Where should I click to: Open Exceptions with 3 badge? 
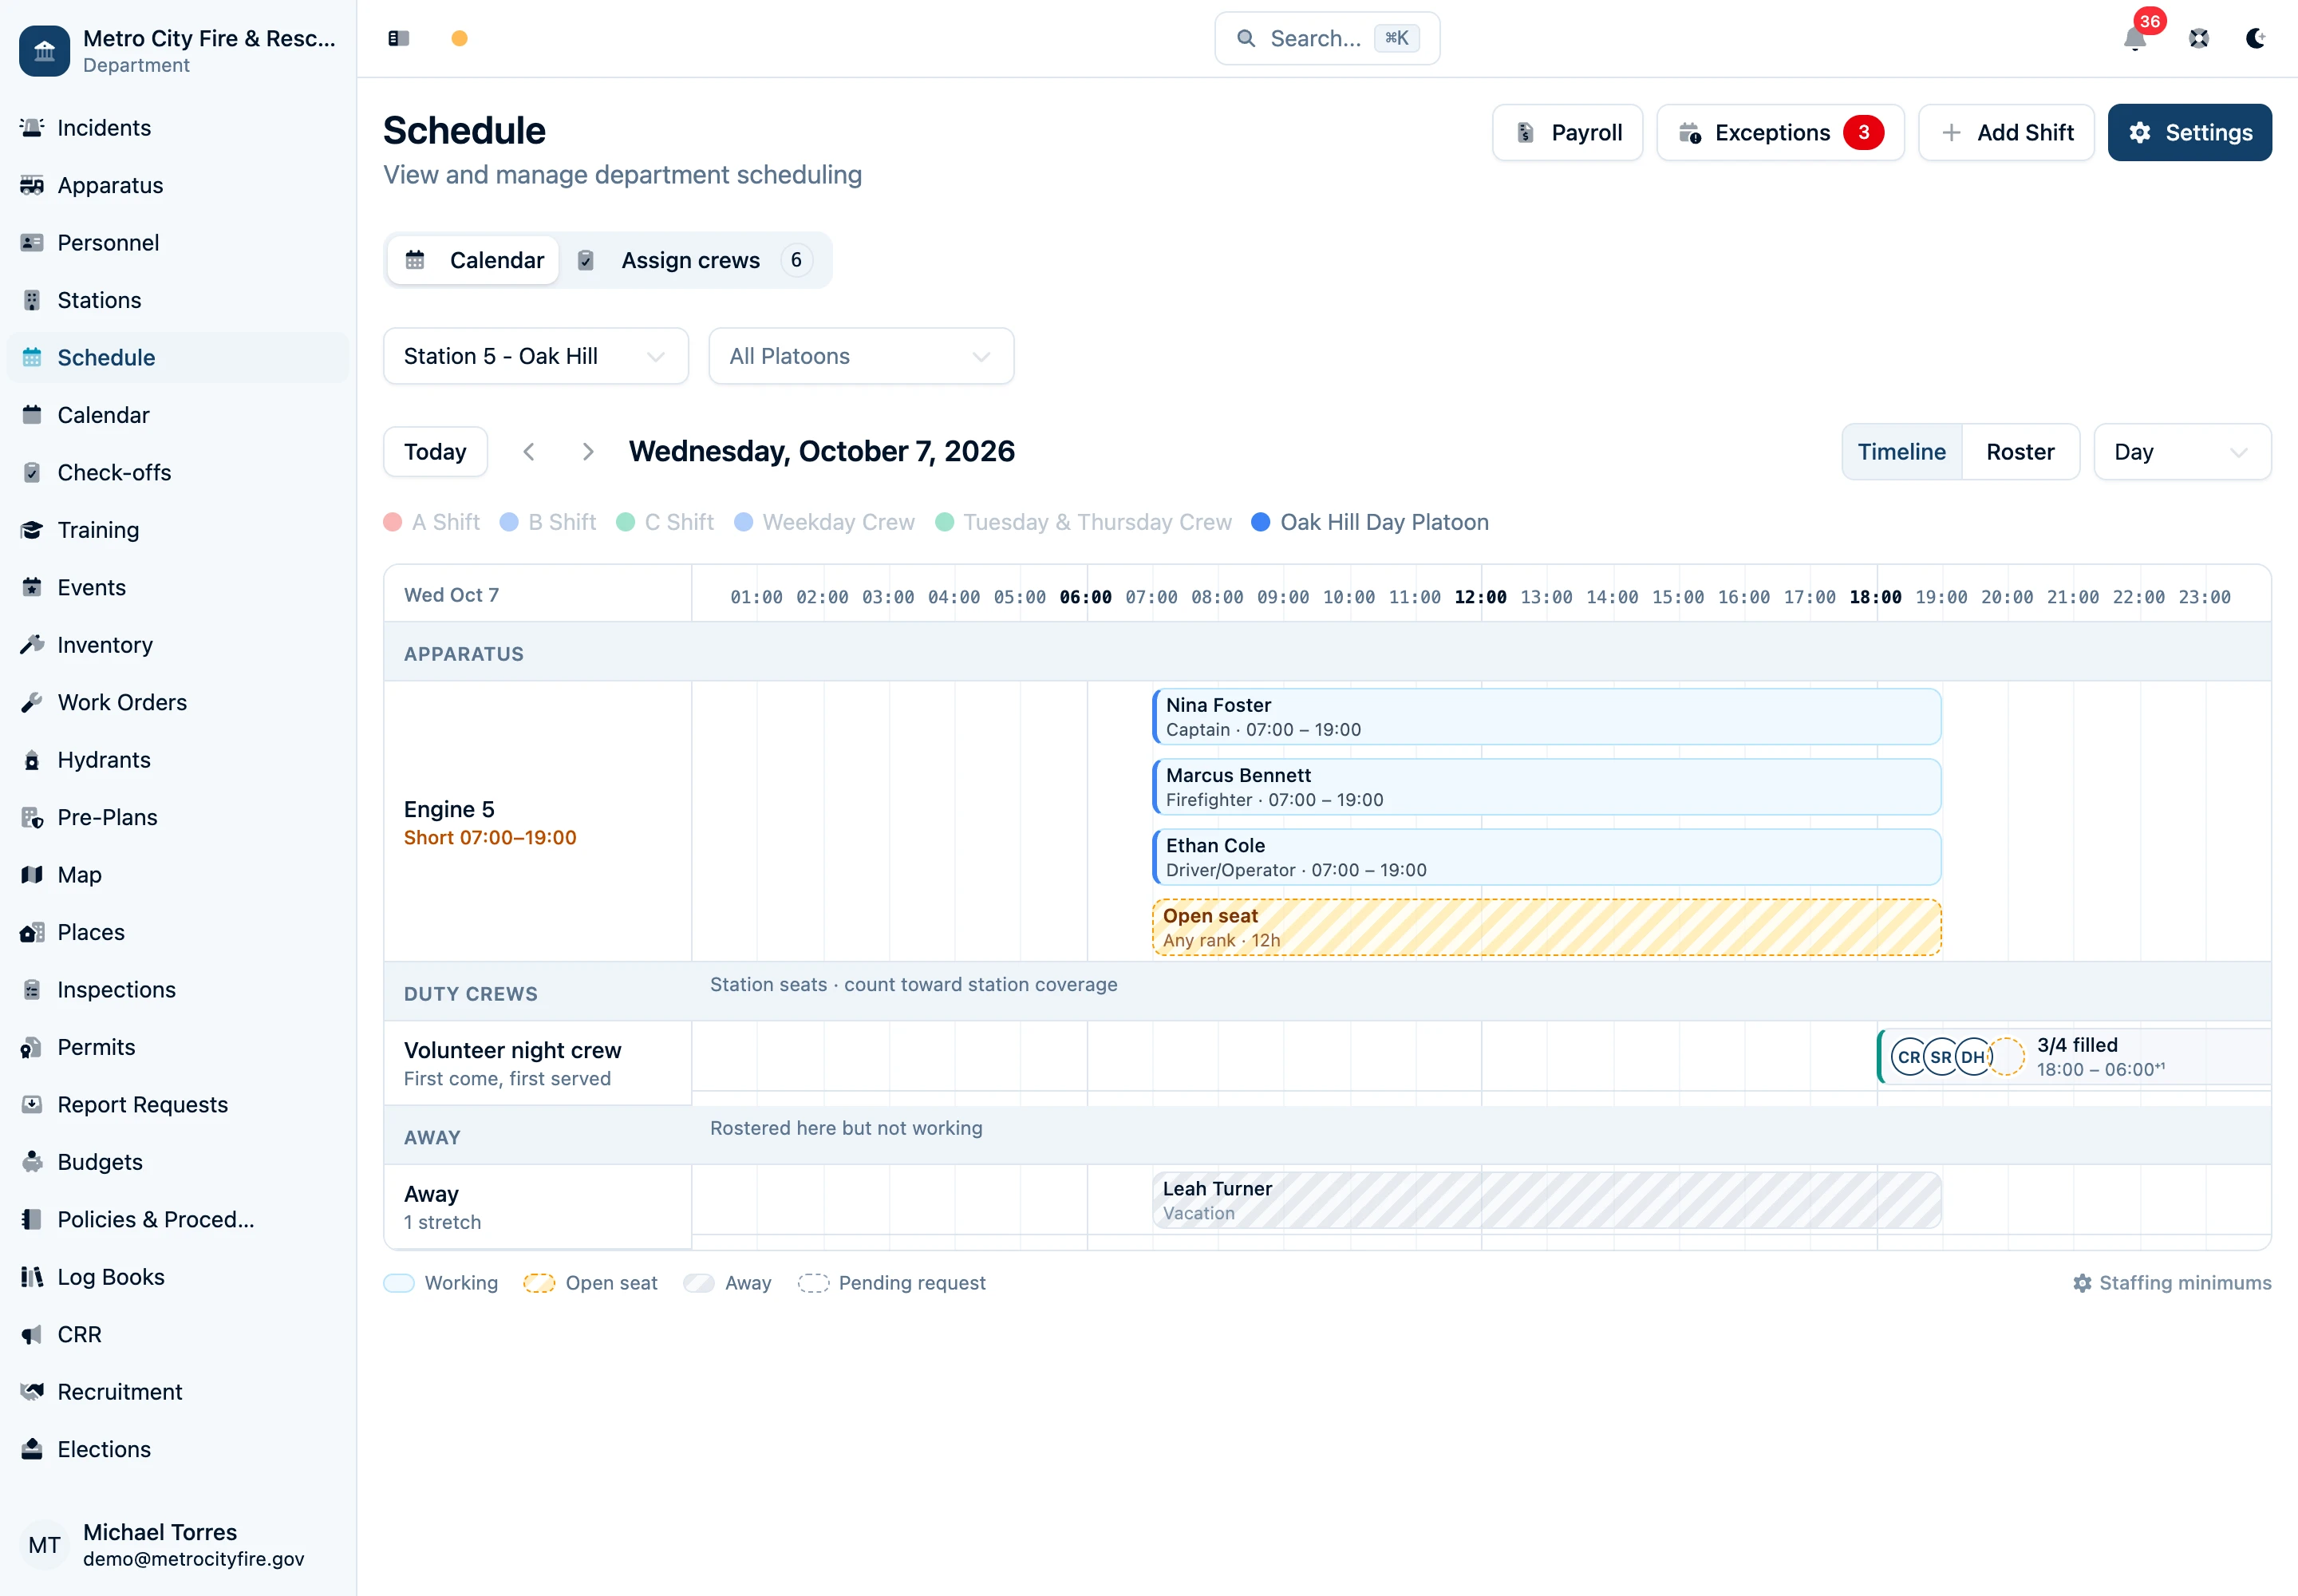pos(1780,133)
